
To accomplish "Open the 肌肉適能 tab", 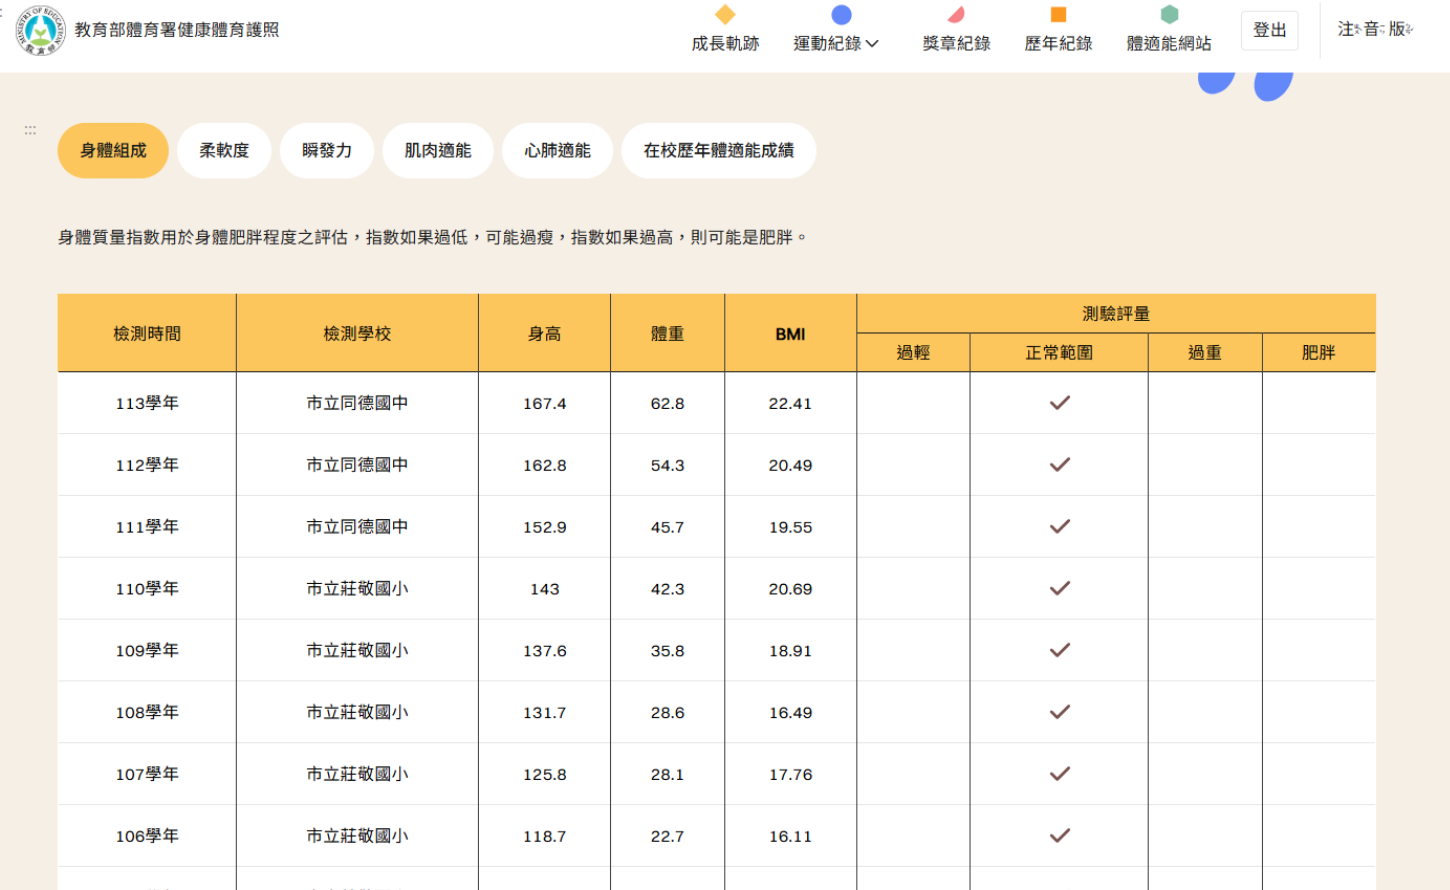I will click(437, 150).
